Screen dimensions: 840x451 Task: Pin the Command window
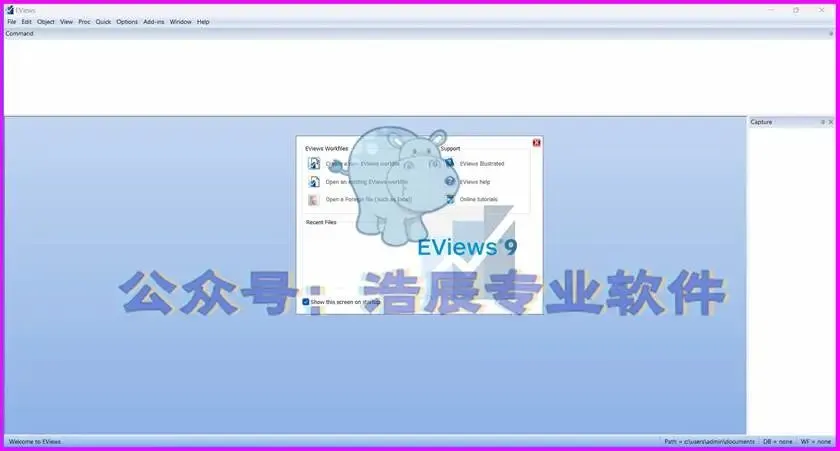(x=831, y=33)
